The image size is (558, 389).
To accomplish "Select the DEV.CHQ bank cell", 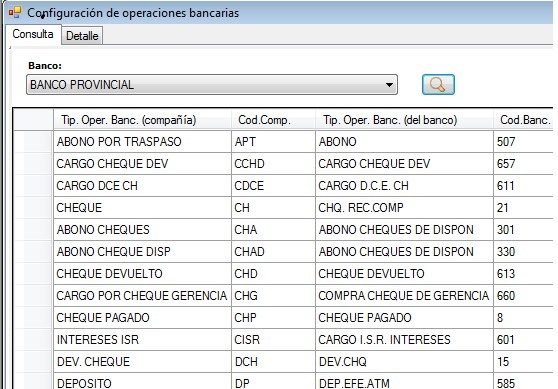I will (x=404, y=362).
